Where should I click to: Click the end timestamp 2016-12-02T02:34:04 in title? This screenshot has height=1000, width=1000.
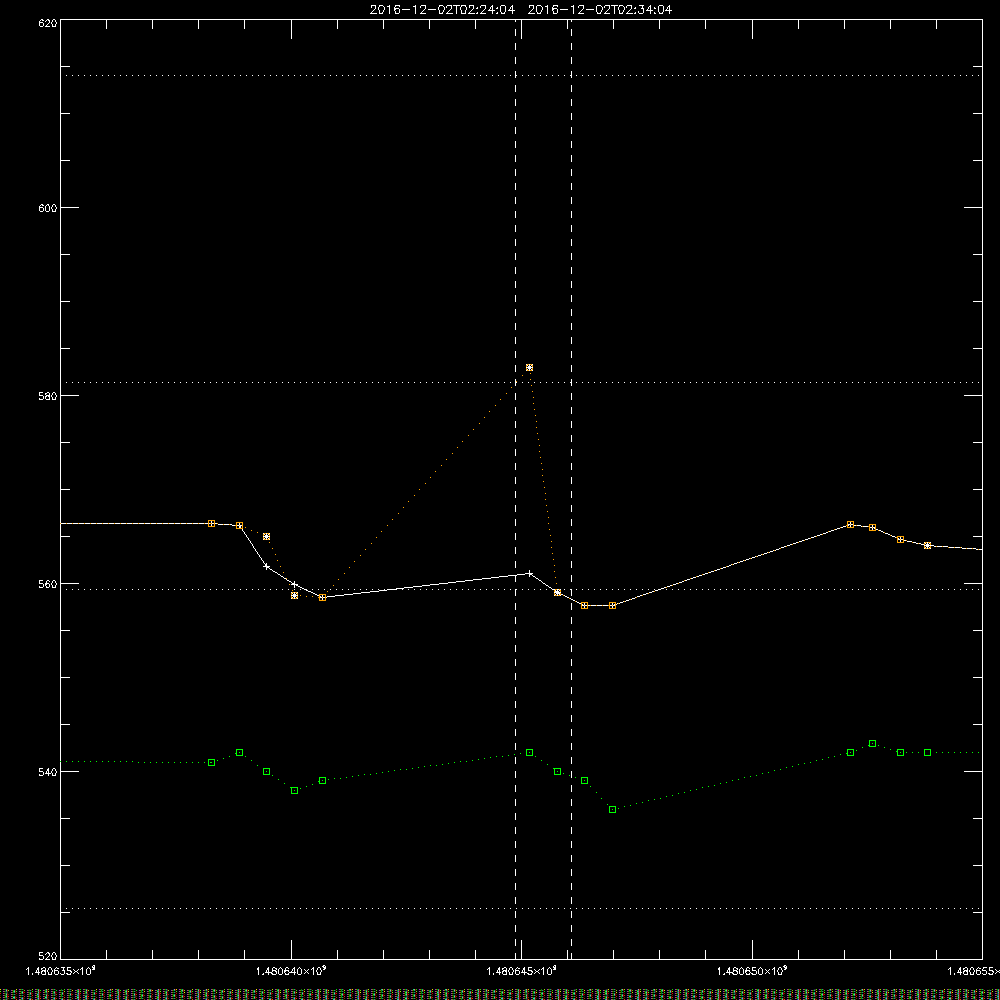600,10
